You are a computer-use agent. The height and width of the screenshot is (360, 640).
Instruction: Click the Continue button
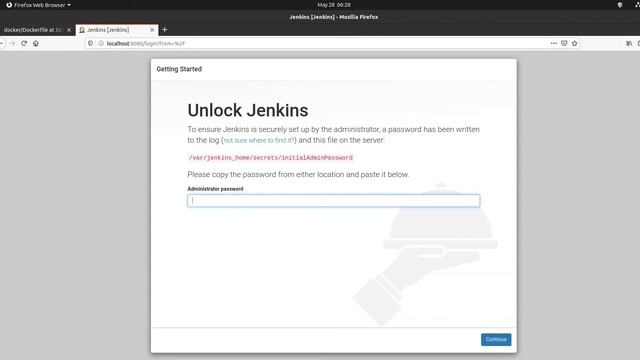point(496,340)
